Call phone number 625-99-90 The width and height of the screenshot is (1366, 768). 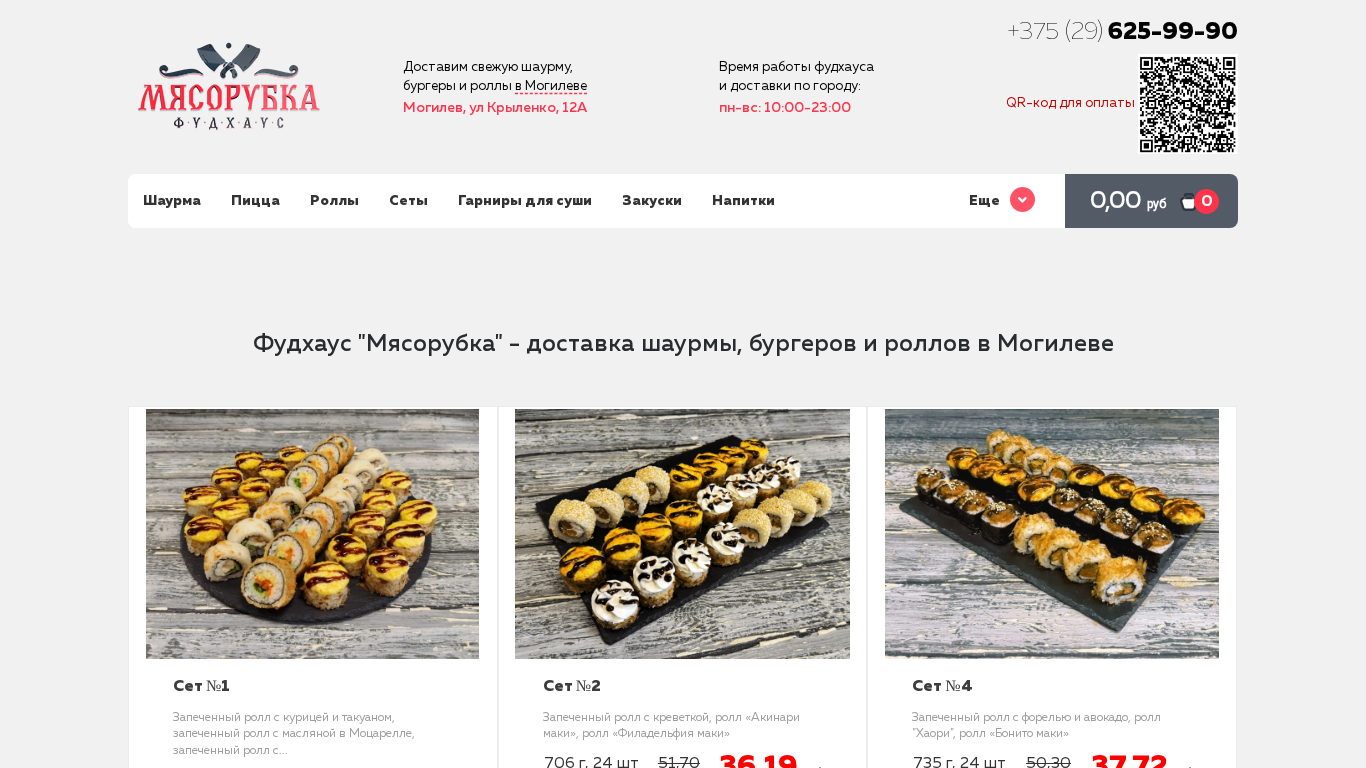[1172, 31]
